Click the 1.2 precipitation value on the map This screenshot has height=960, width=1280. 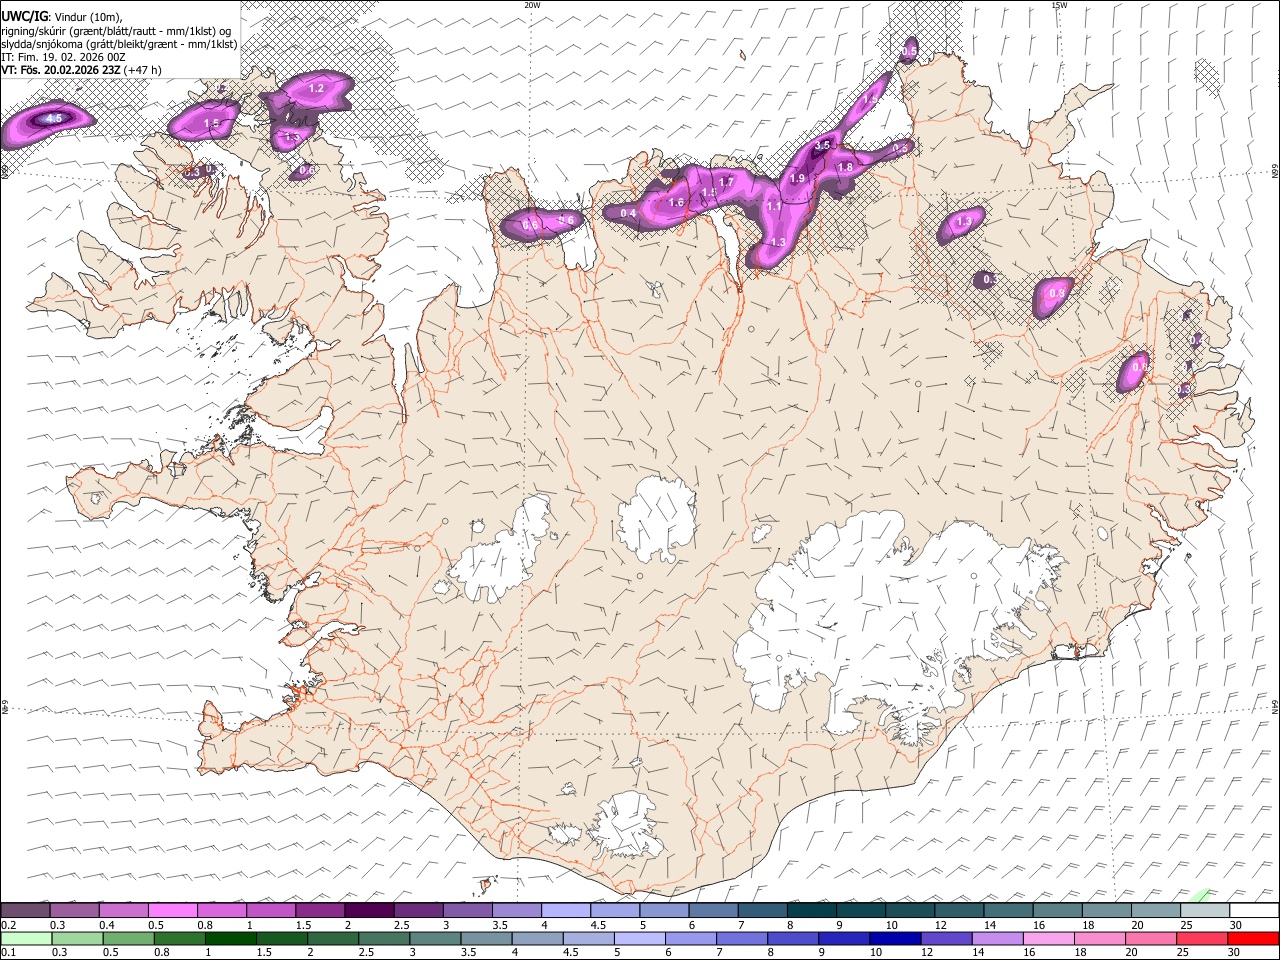point(316,89)
